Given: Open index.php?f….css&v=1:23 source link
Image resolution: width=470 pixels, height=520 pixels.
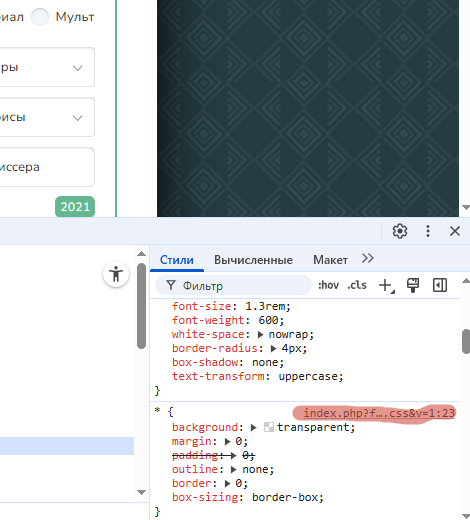Looking at the screenshot, I should click(x=379, y=413).
